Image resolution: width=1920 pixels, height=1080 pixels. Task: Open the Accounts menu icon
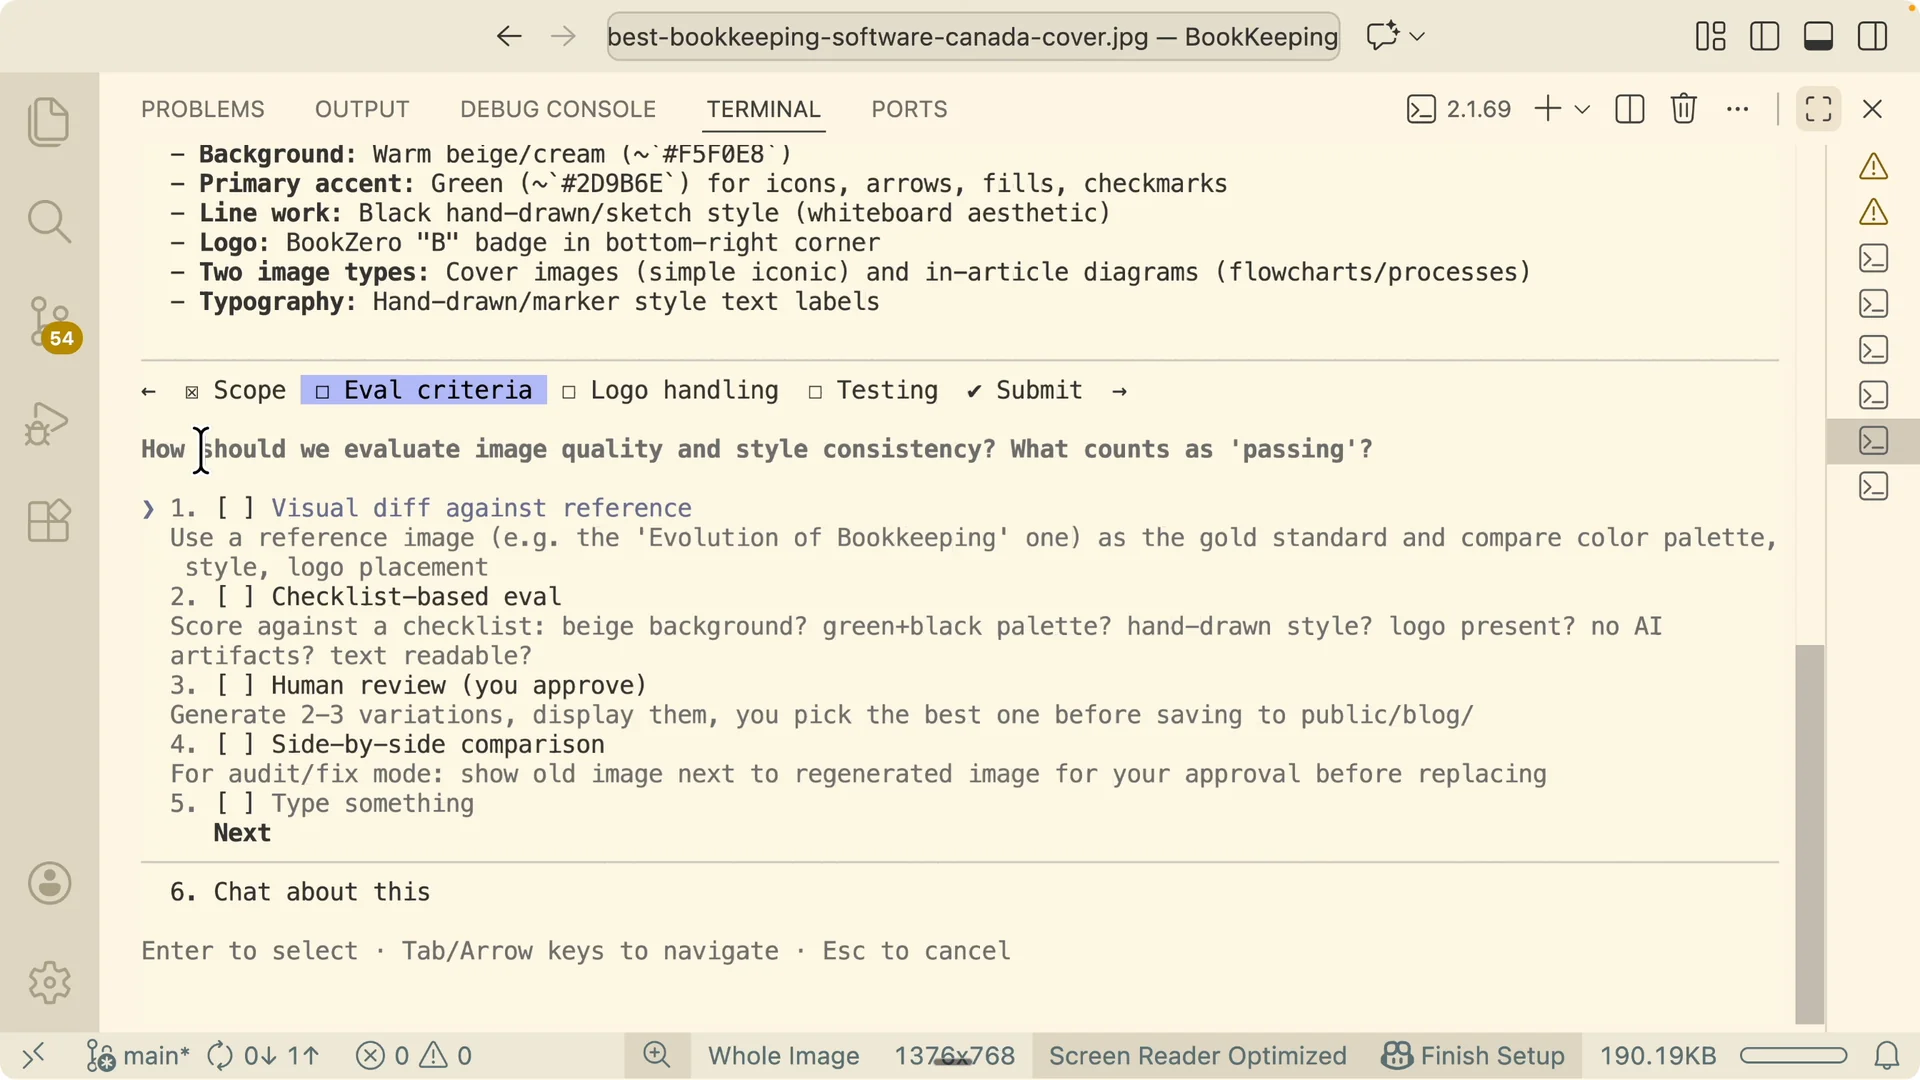[x=49, y=883]
